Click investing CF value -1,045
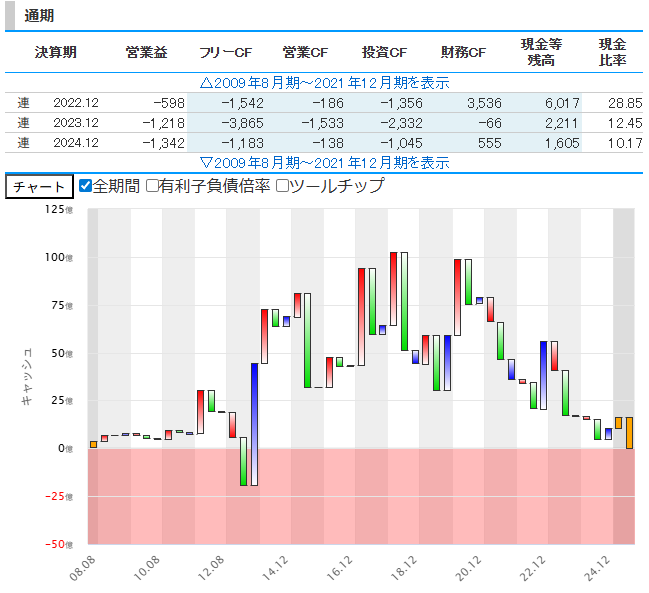Screen dimensions: 649x593 pyautogui.click(x=401, y=143)
